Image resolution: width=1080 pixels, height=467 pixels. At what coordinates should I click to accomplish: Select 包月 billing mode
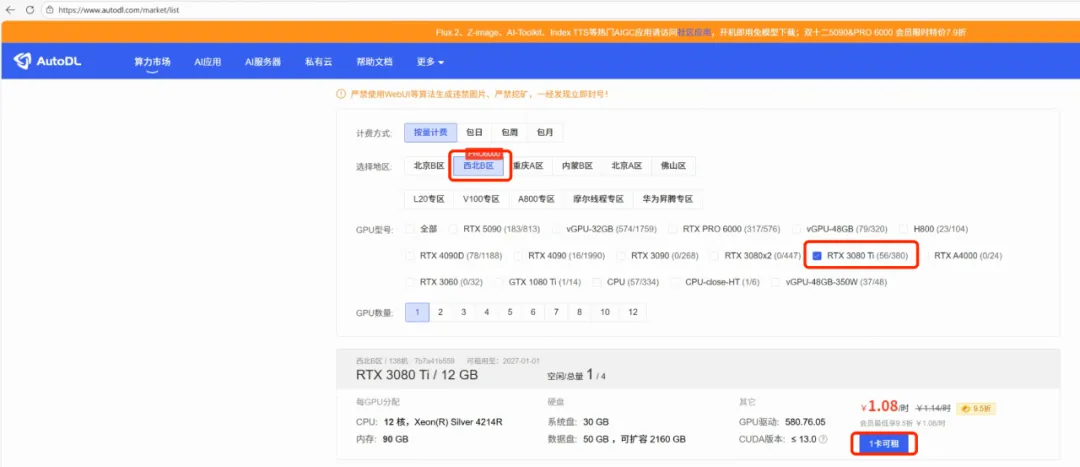(545, 132)
